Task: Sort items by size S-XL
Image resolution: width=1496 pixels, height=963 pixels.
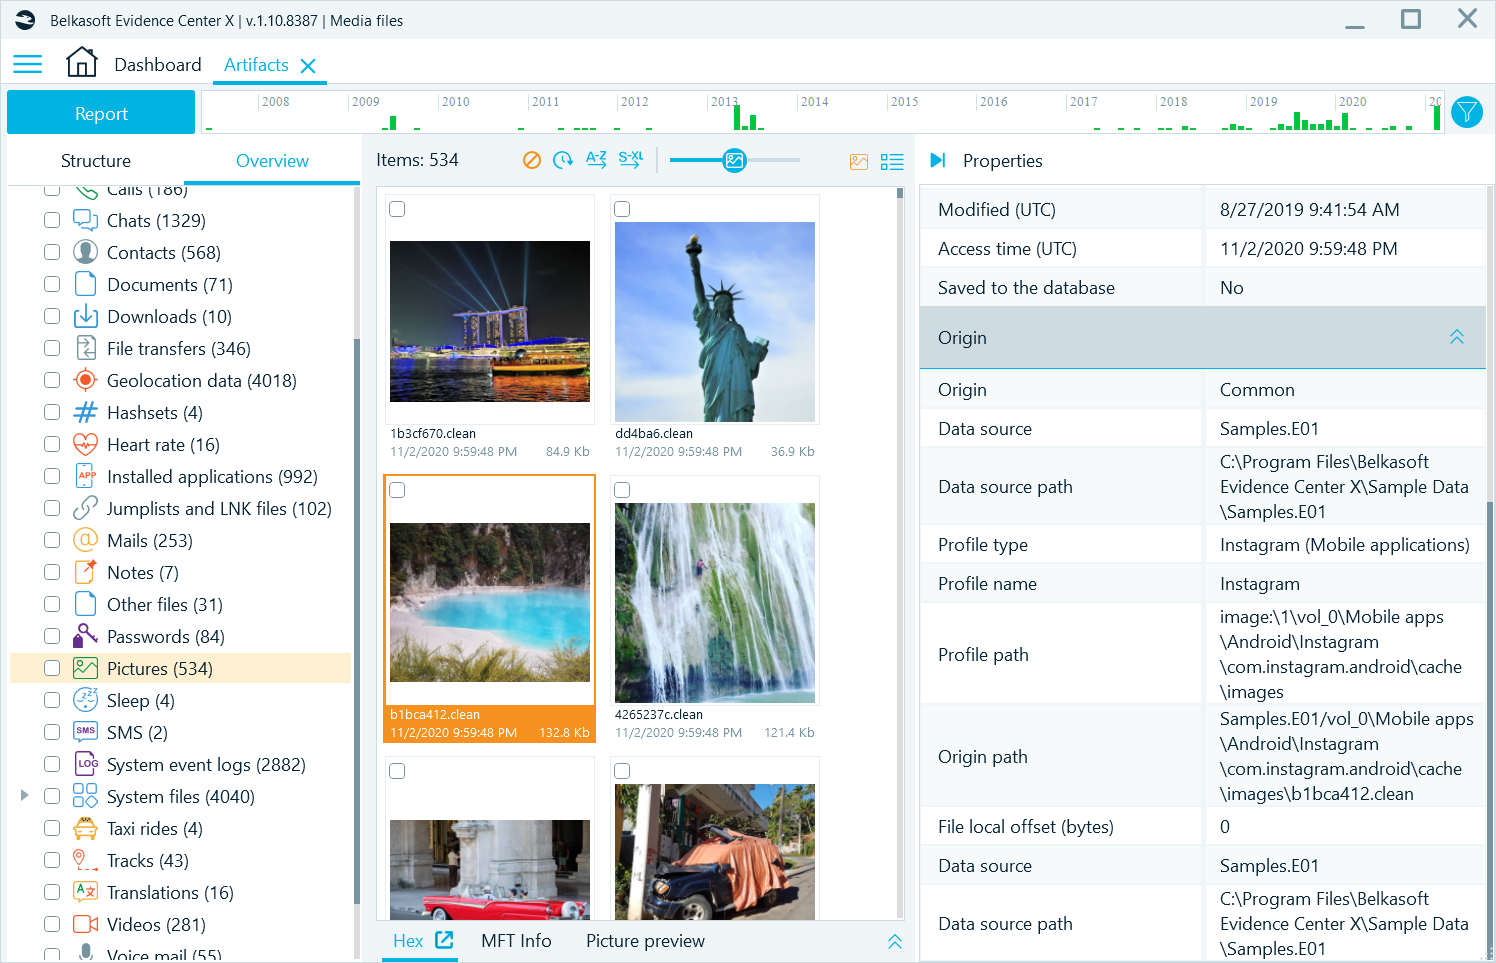Action: point(630,159)
